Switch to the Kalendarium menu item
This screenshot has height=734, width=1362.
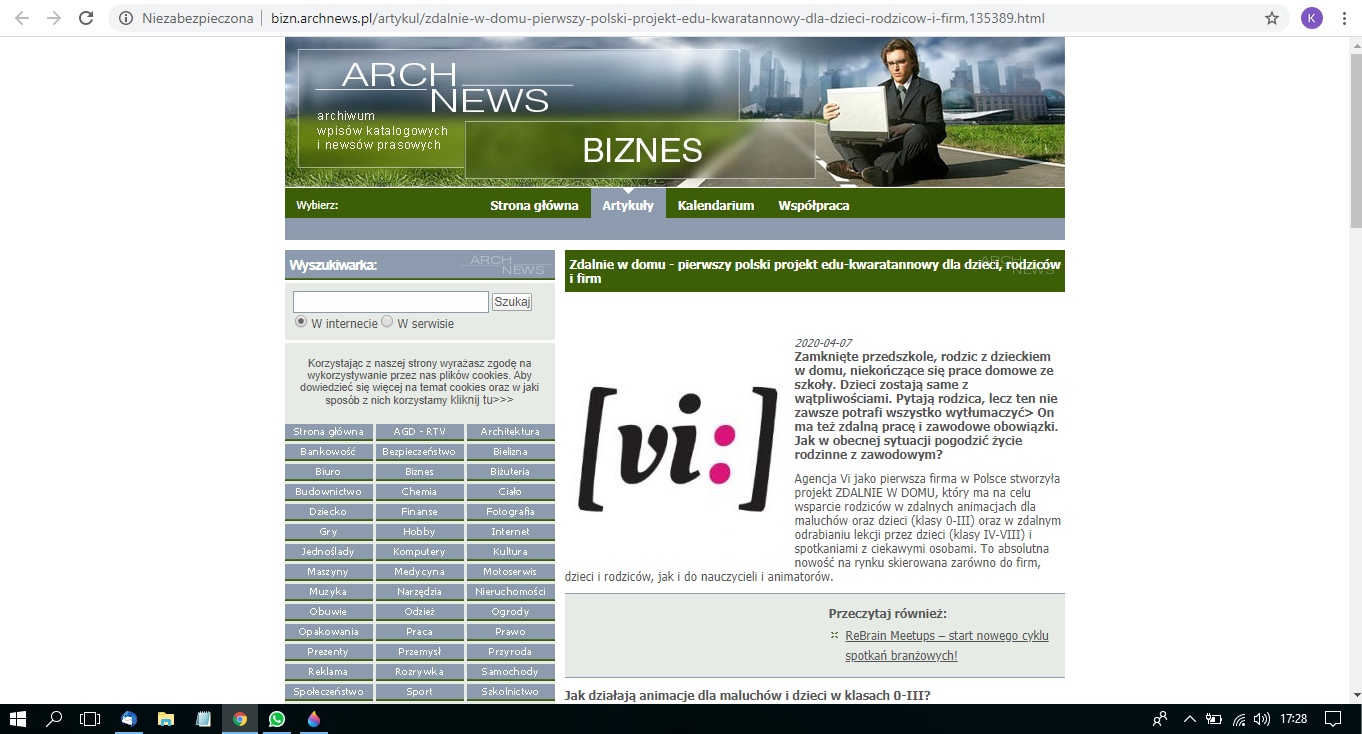715,205
